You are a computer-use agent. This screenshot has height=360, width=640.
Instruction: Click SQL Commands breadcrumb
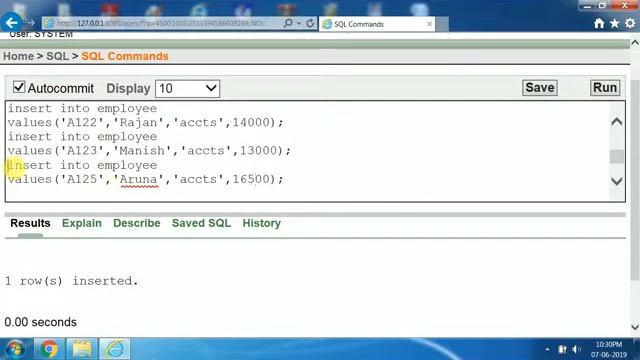(x=125, y=56)
